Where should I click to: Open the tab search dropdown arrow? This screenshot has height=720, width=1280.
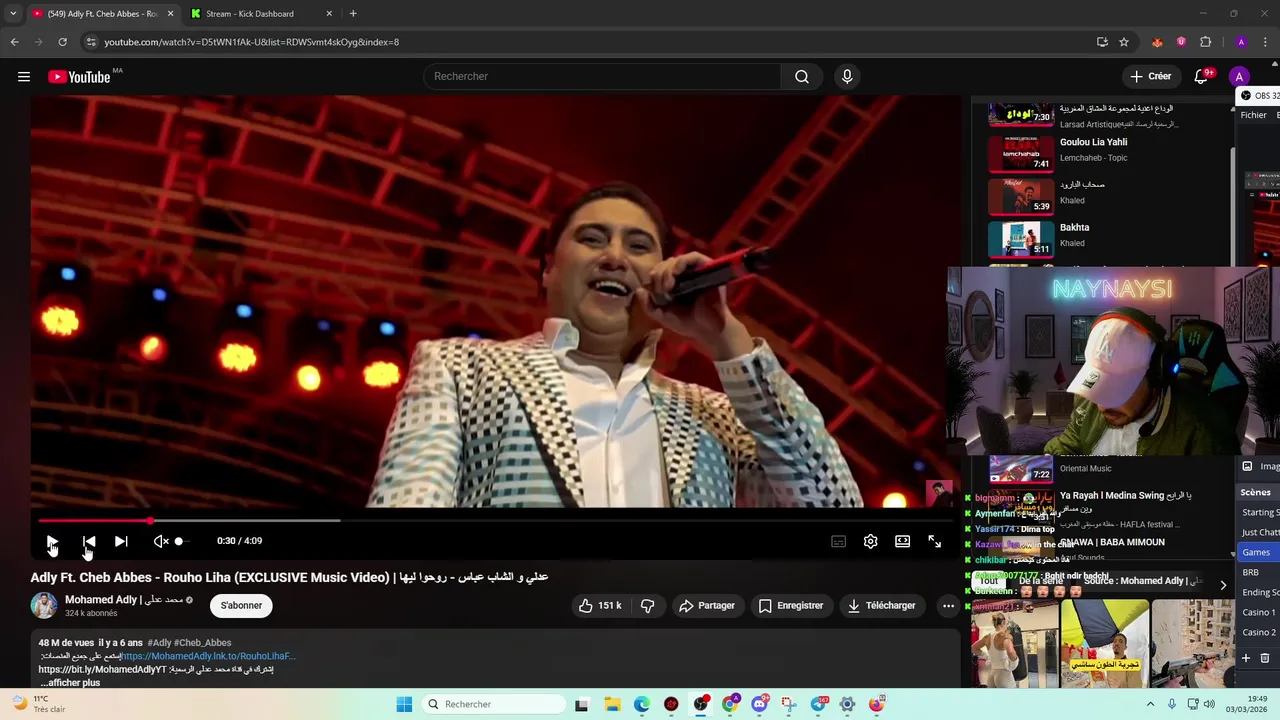tap(13, 14)
